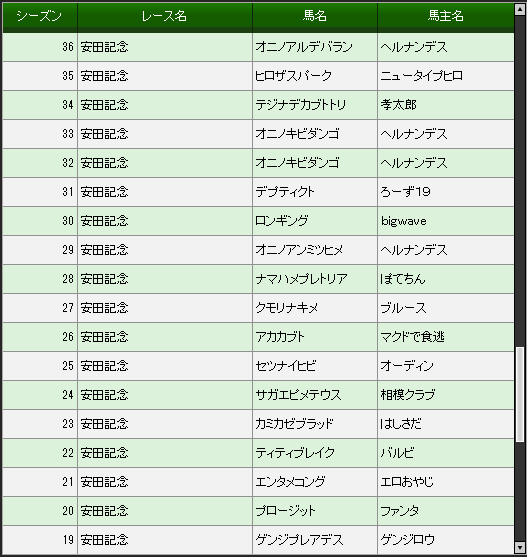527x557 pixels.
Task: Select 安田記念 race name in season 22
Action: tap(104, 453)
